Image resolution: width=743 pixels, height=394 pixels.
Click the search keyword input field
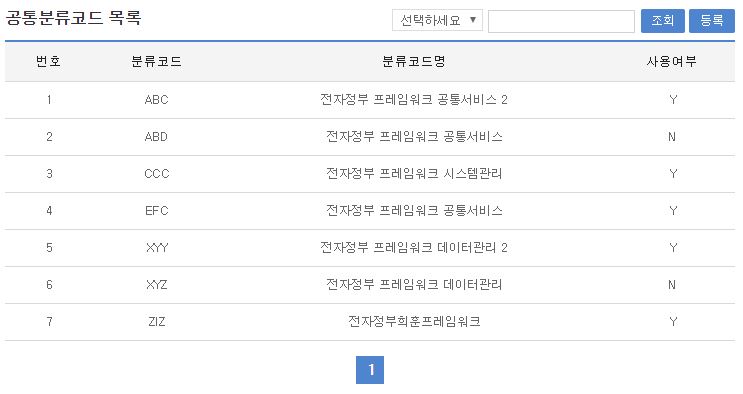(x=561, y=21)
